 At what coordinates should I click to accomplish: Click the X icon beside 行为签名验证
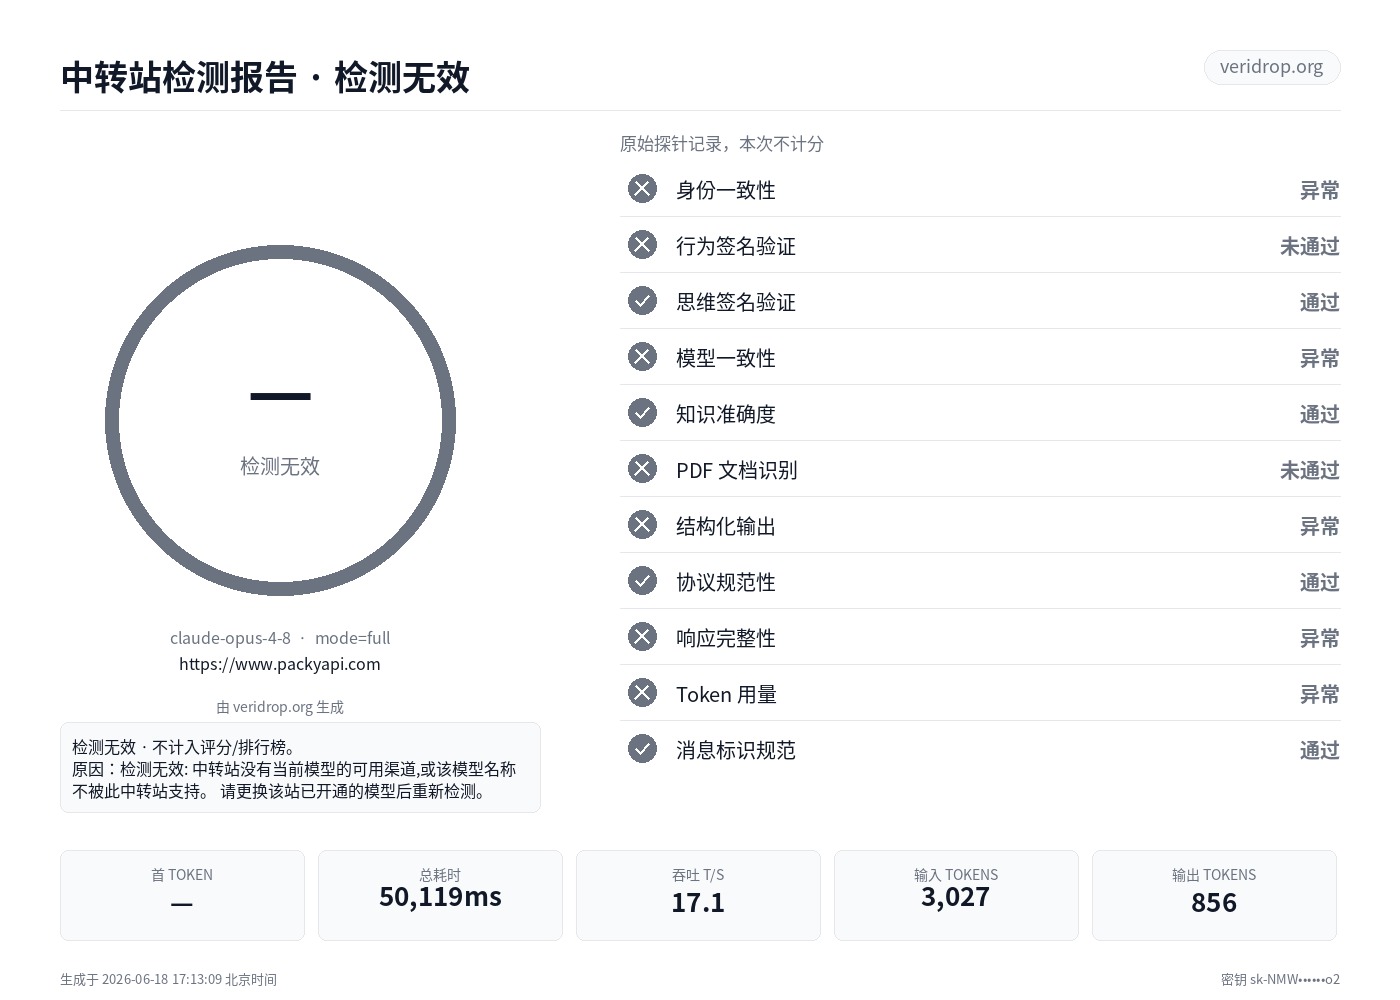(642, 245)
